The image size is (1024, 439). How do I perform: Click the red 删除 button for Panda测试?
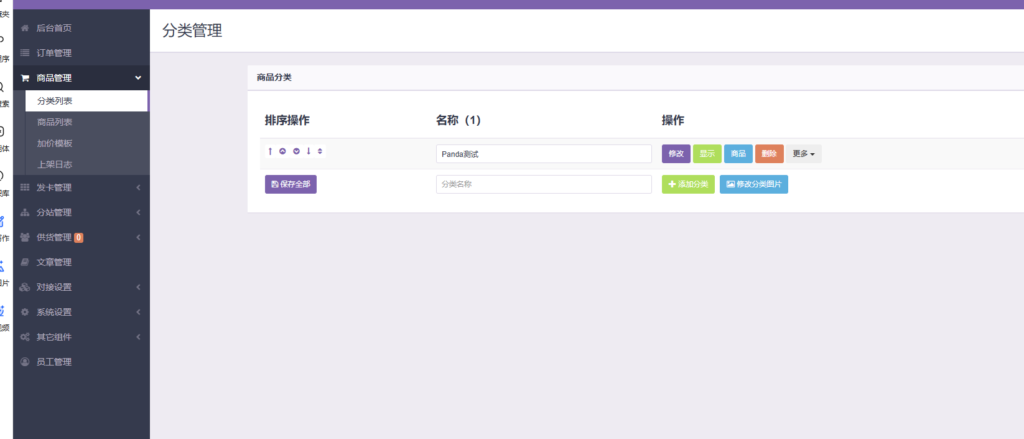pyautogui.click(x=769, y=154)
